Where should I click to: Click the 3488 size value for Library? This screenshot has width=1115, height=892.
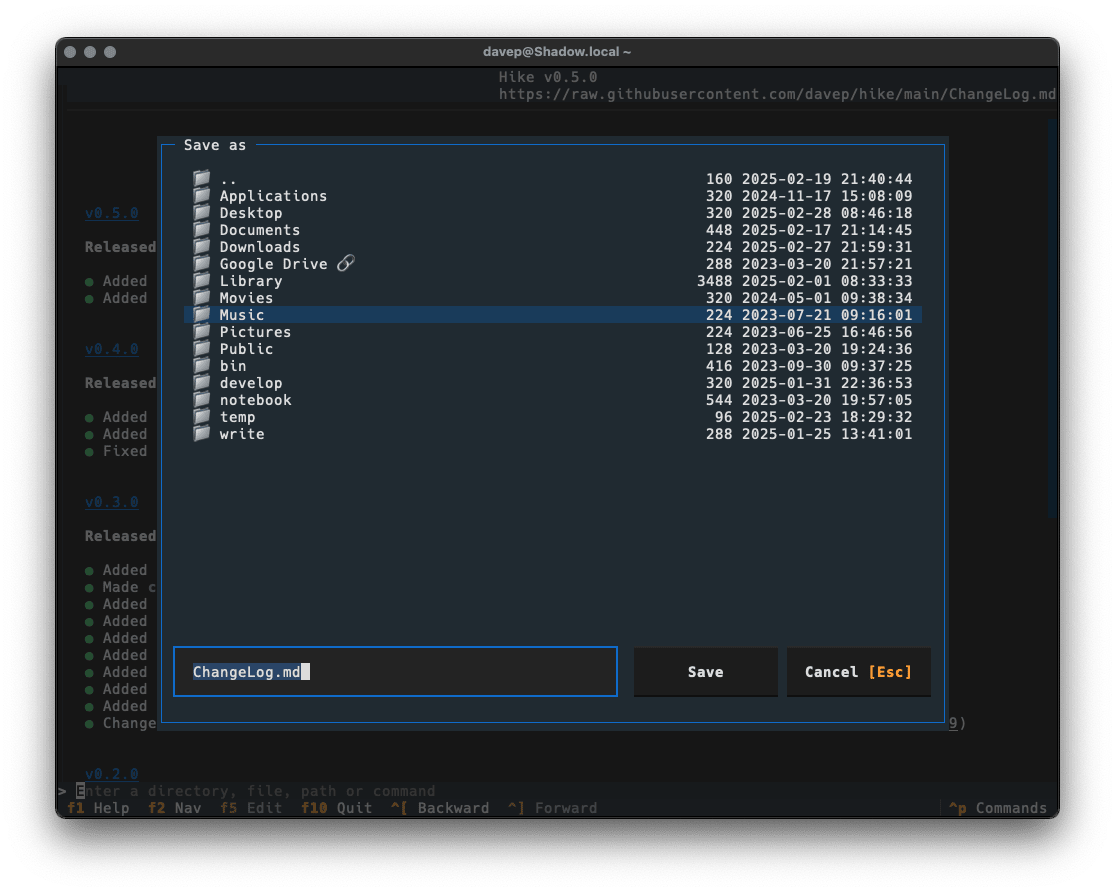(x=715, y=281)
